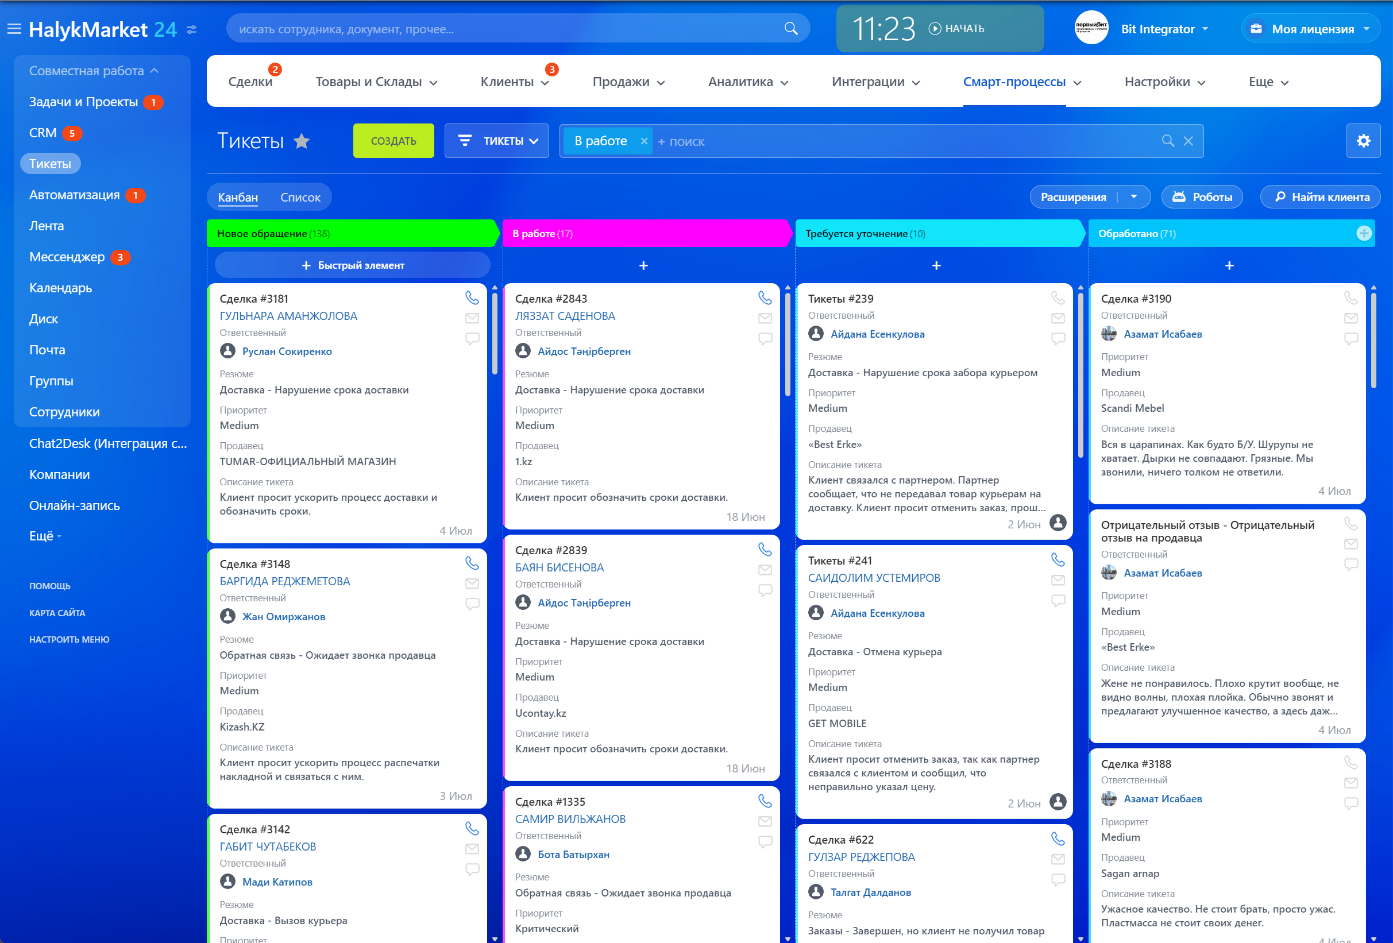Expand the Моя лицензия dropdown

coord(1312,29)
